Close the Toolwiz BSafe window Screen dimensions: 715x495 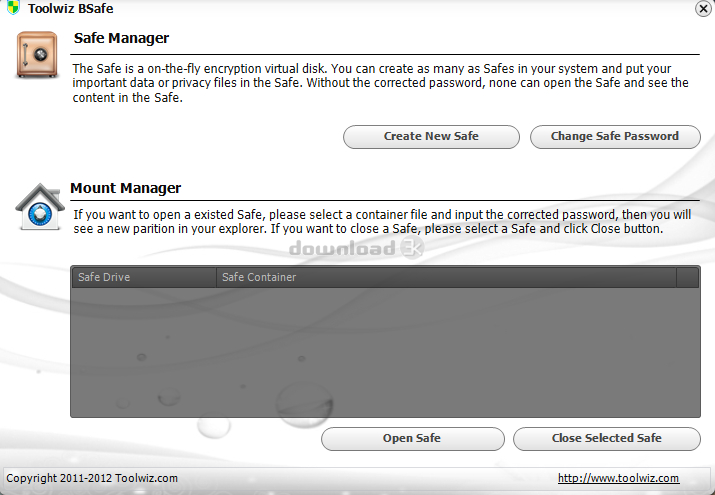pos(703,9)
